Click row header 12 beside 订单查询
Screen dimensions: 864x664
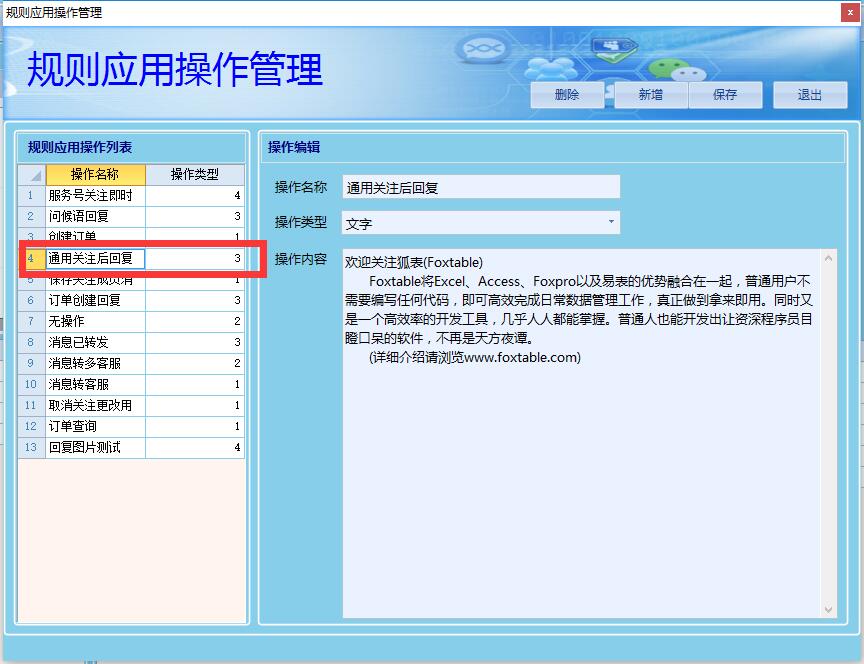[32, 427]
